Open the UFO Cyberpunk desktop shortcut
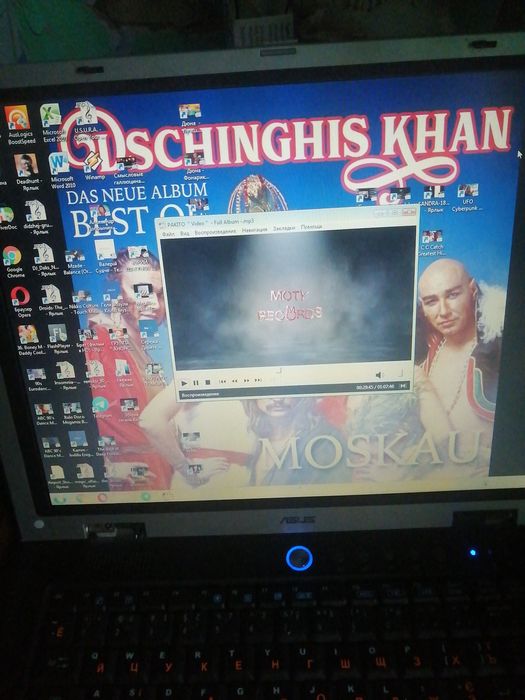The image size is (525, 700). tap(467, 198)
